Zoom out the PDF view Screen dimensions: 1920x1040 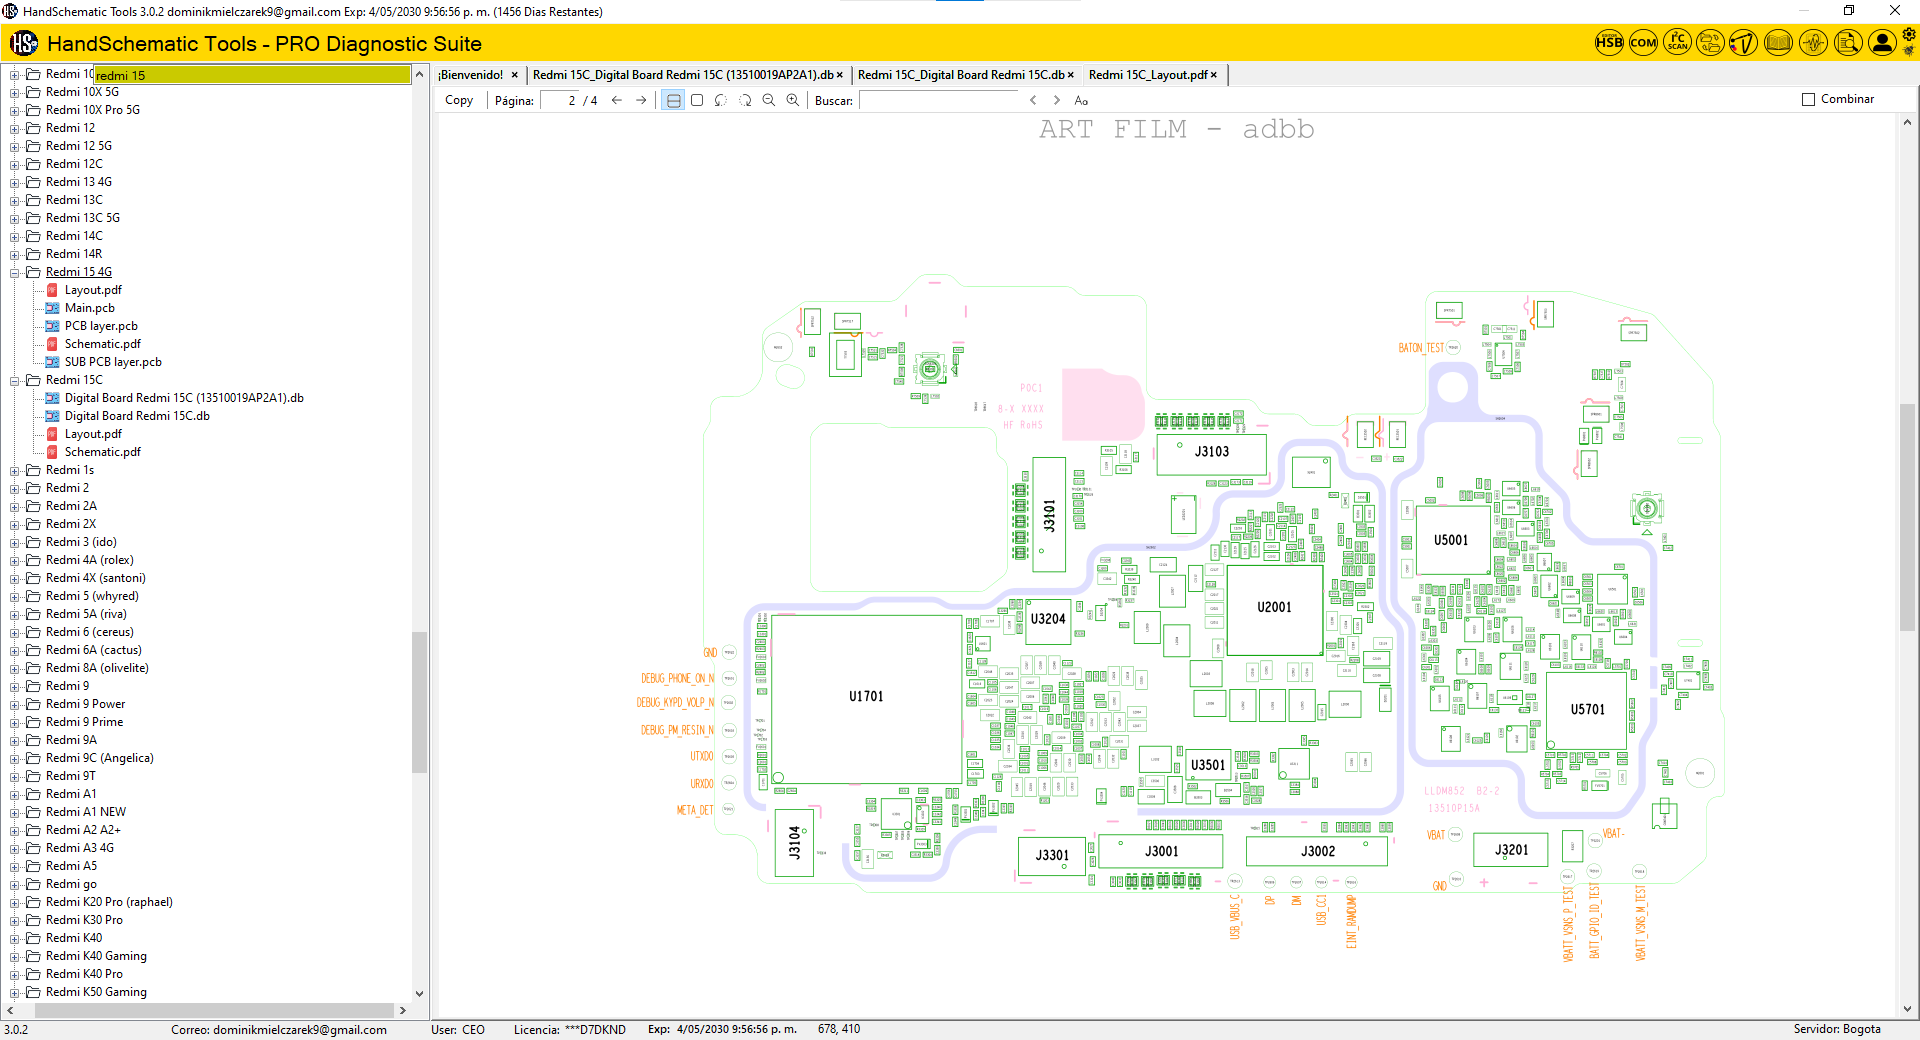coord(769,100)
